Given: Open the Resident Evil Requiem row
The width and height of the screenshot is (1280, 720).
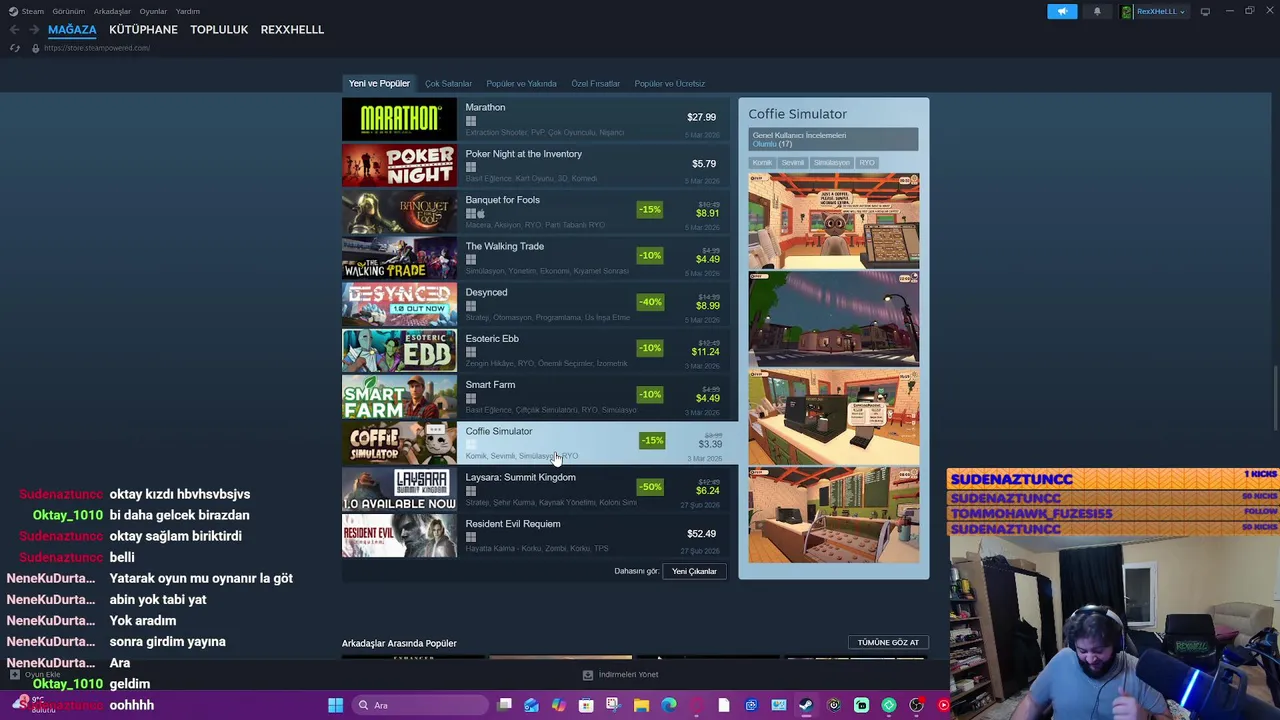Looking at the screenshot, I should coord(536,535).
